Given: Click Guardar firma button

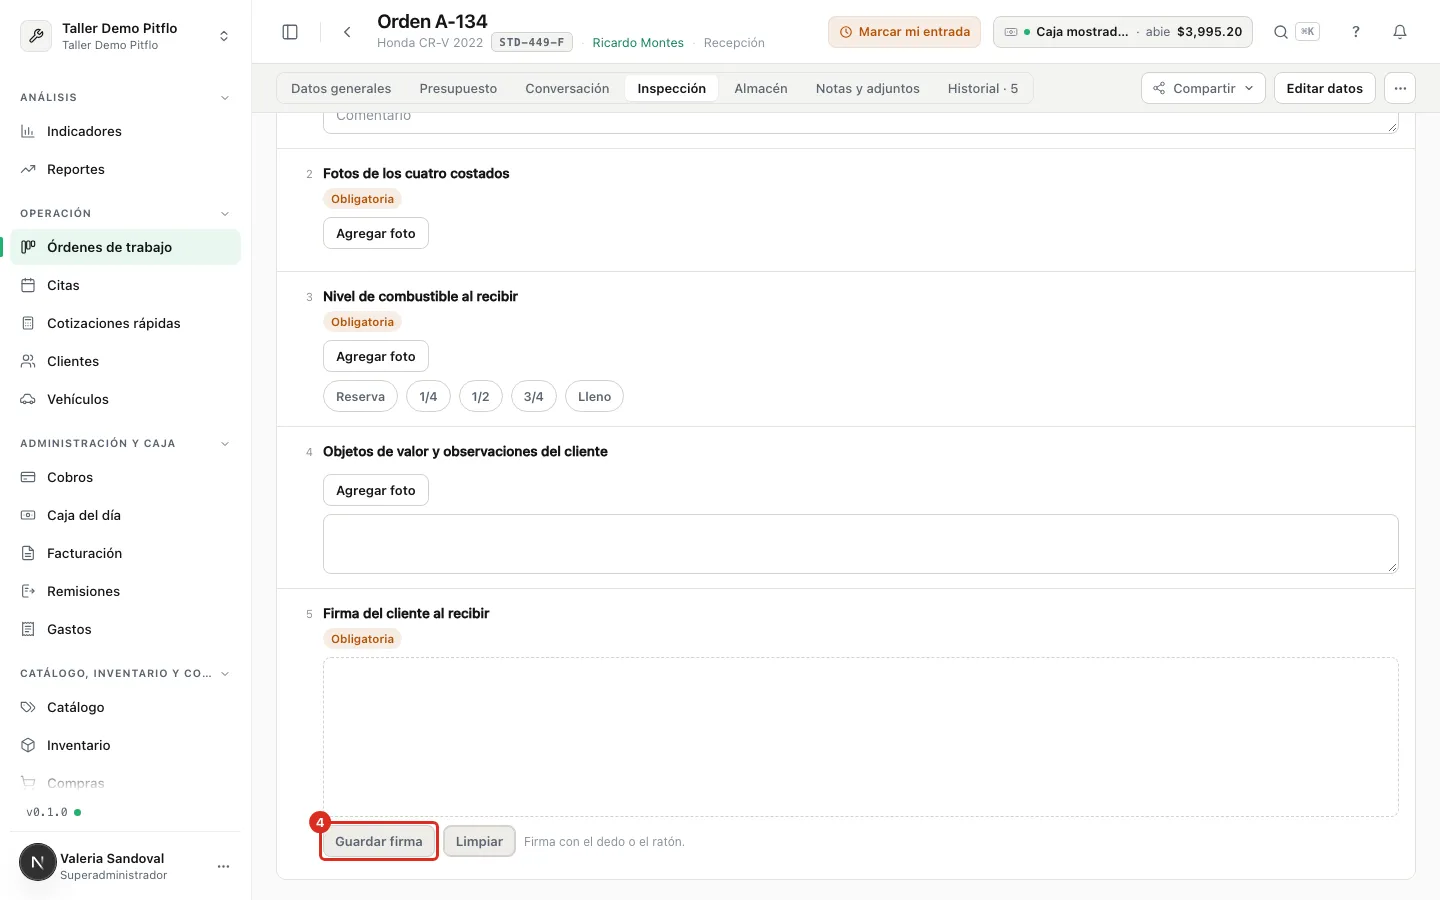Looking at the screenshot, I should 379,841.
